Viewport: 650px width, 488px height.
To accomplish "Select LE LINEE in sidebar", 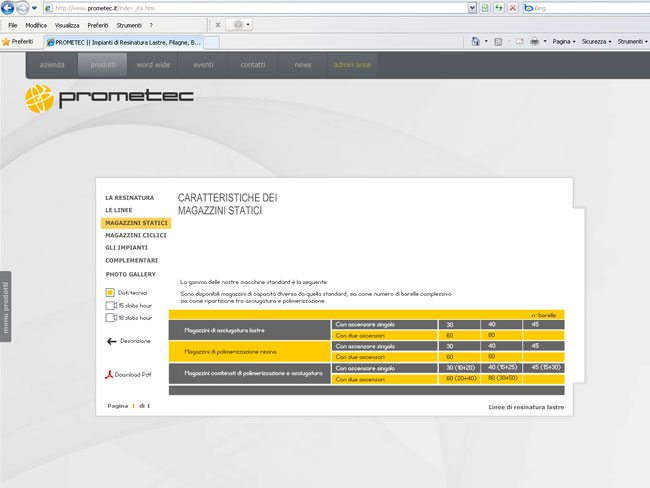I will pos(119,210).
